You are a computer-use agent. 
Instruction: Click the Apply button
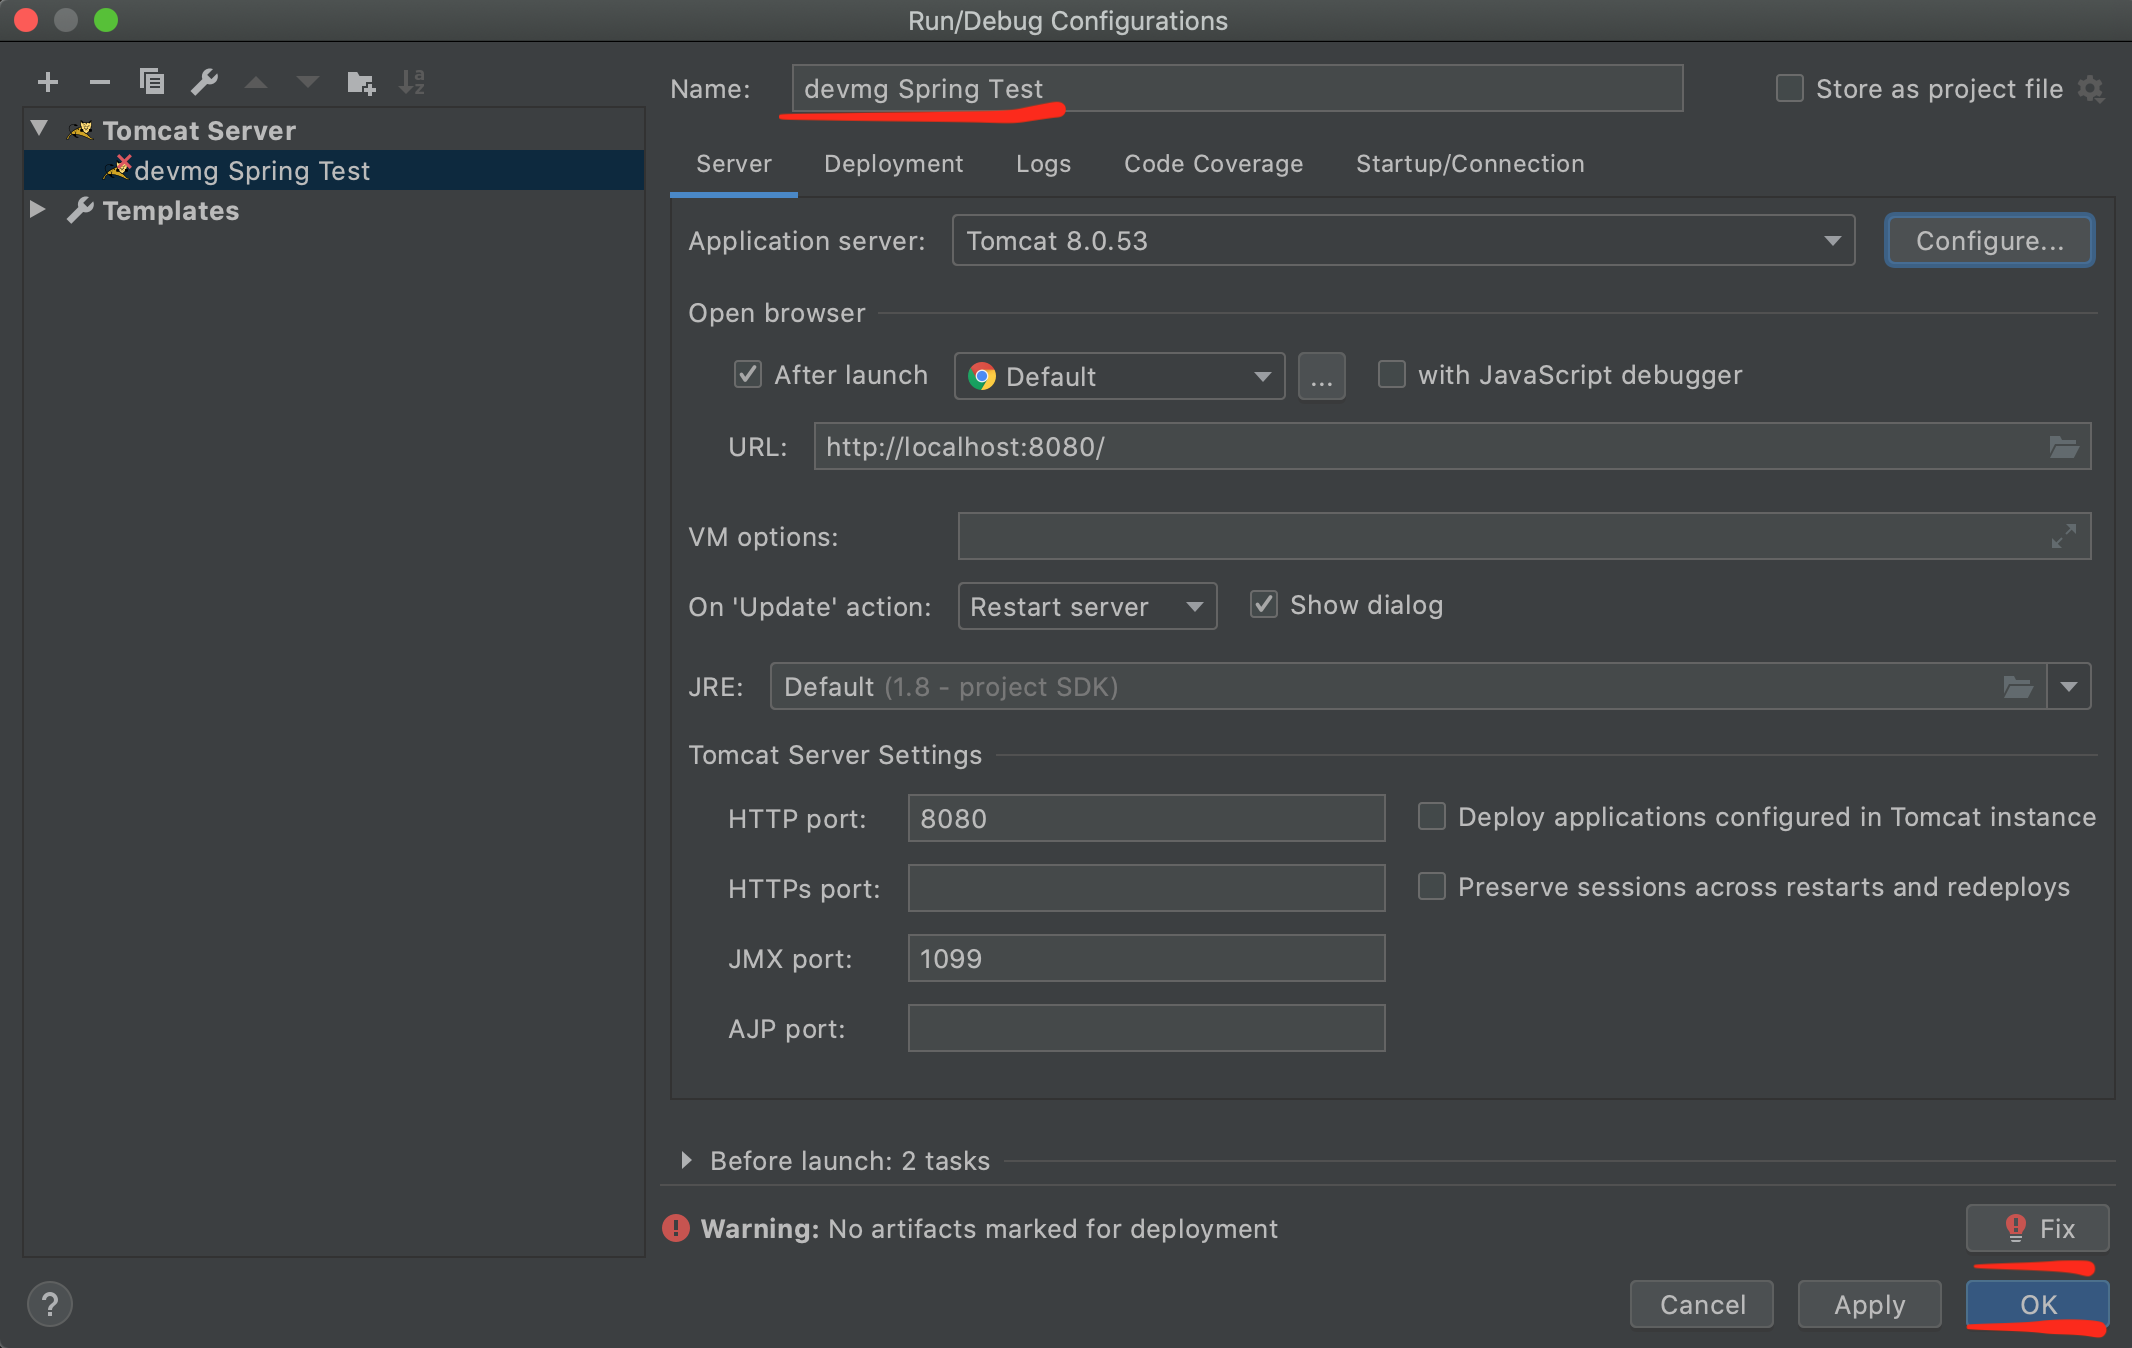(1869, 1304)
